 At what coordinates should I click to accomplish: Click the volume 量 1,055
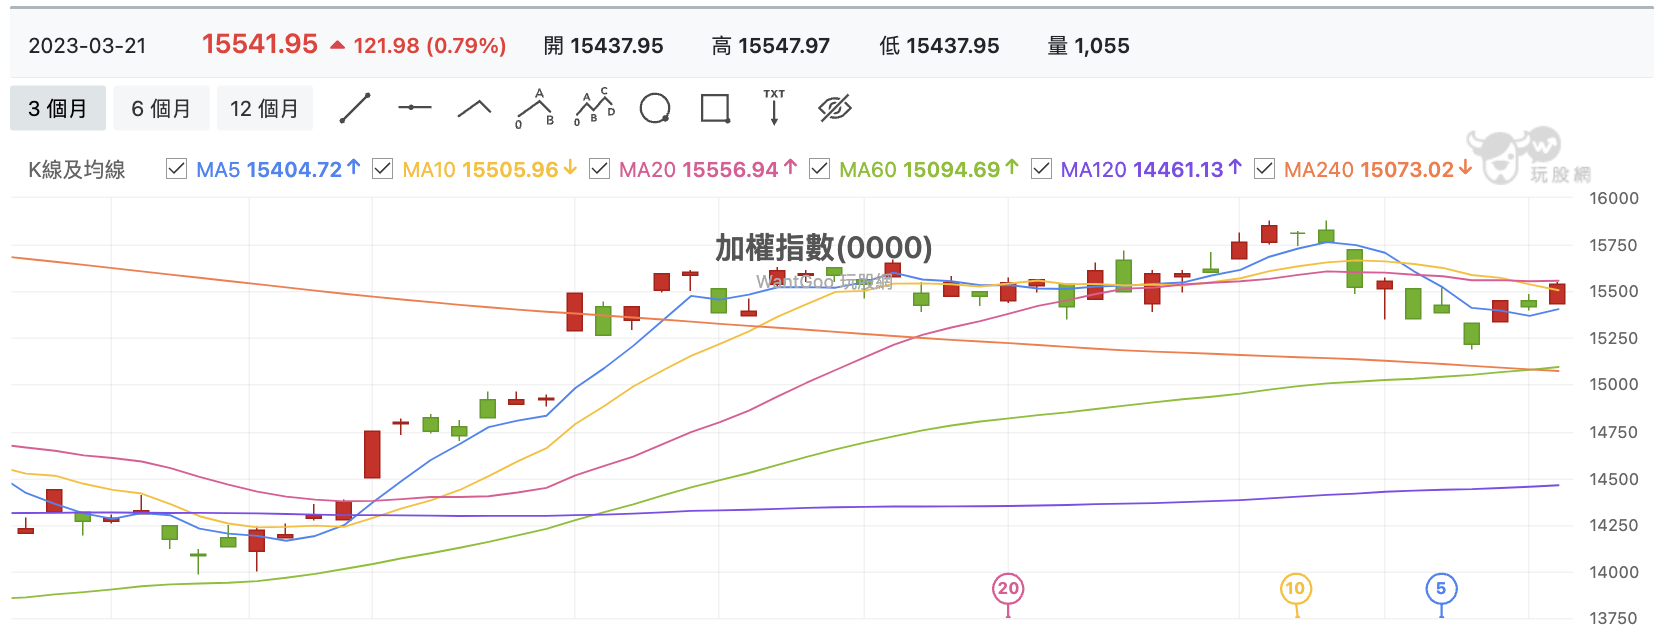click(1089, 46)
